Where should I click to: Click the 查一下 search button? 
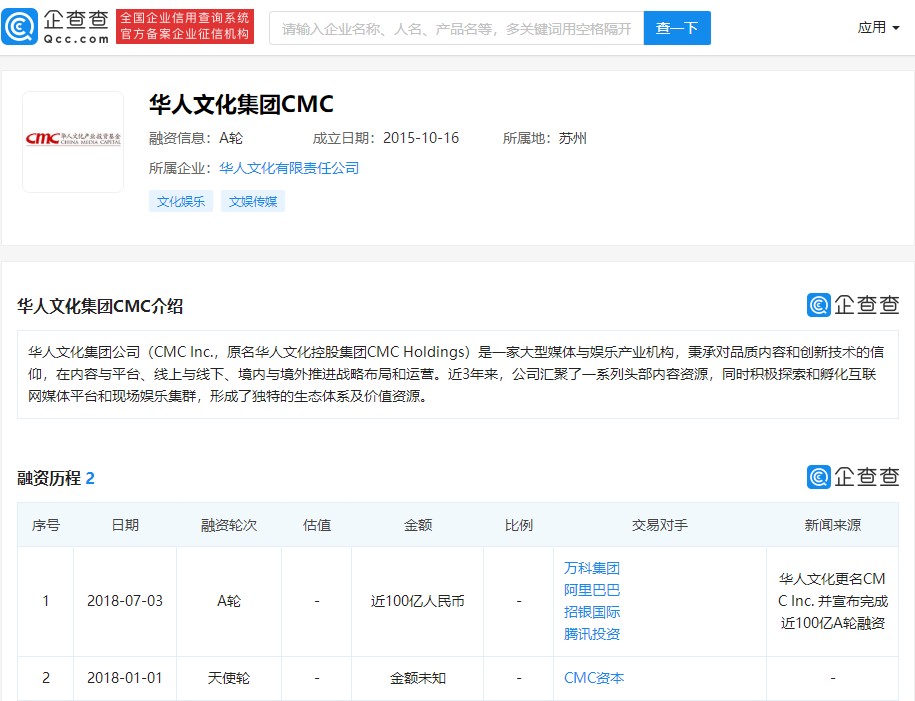click(677, 28)
